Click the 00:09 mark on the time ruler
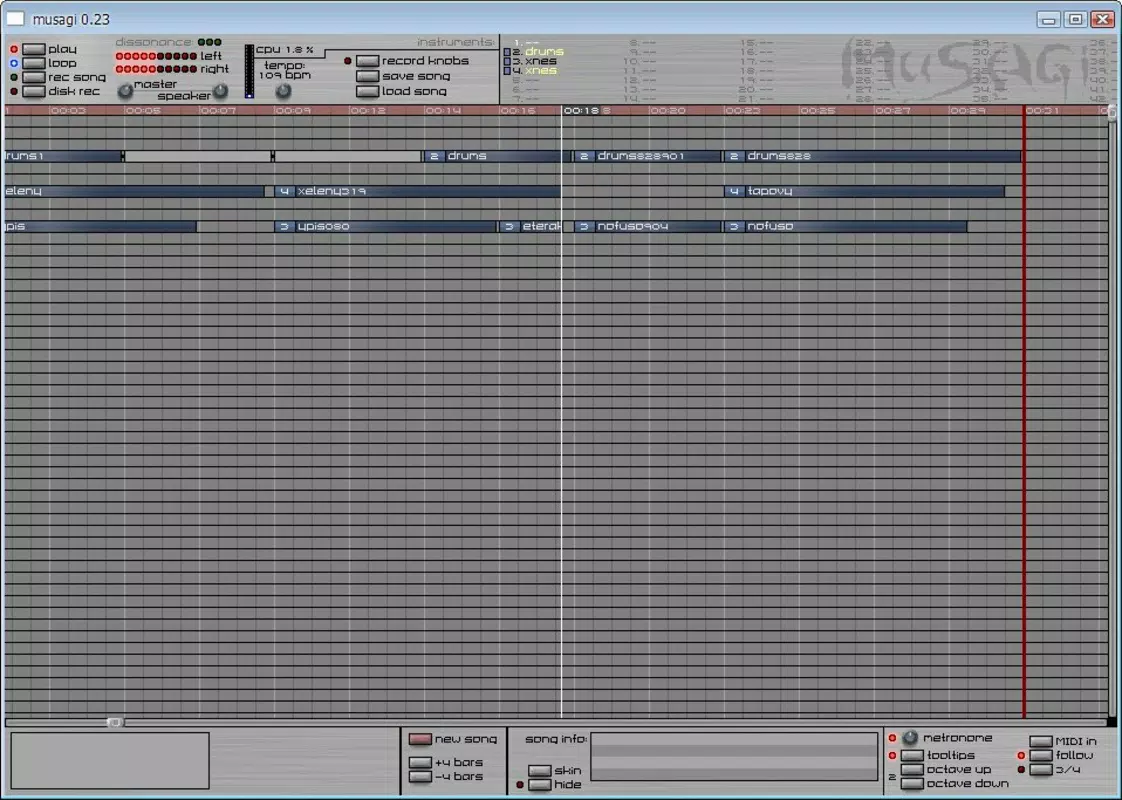The width and height of the screenshot is (1122, 800). pos(293,110)
